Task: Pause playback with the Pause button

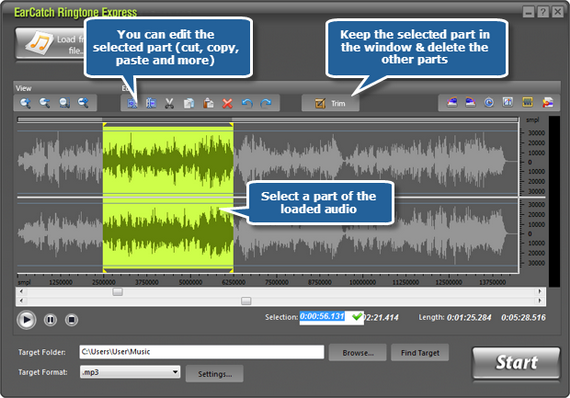Action: (x=50, y=320)
